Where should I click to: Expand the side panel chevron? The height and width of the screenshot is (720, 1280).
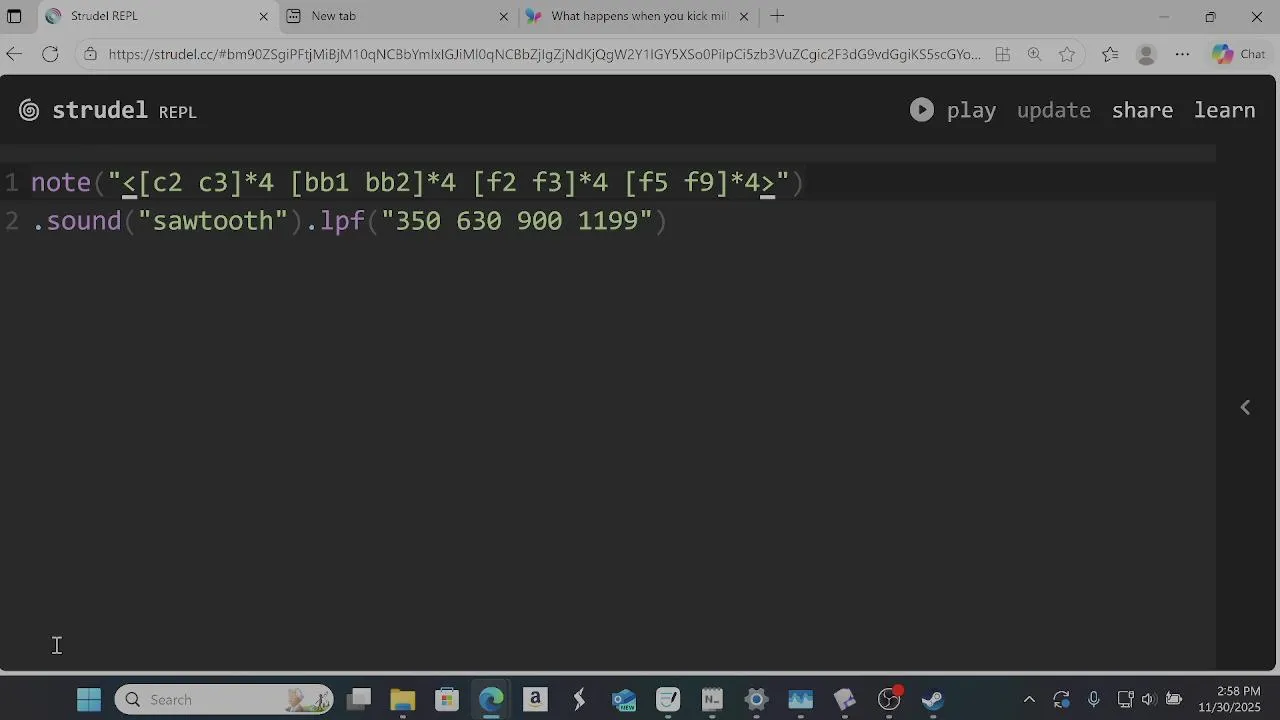click(1245, 407)
